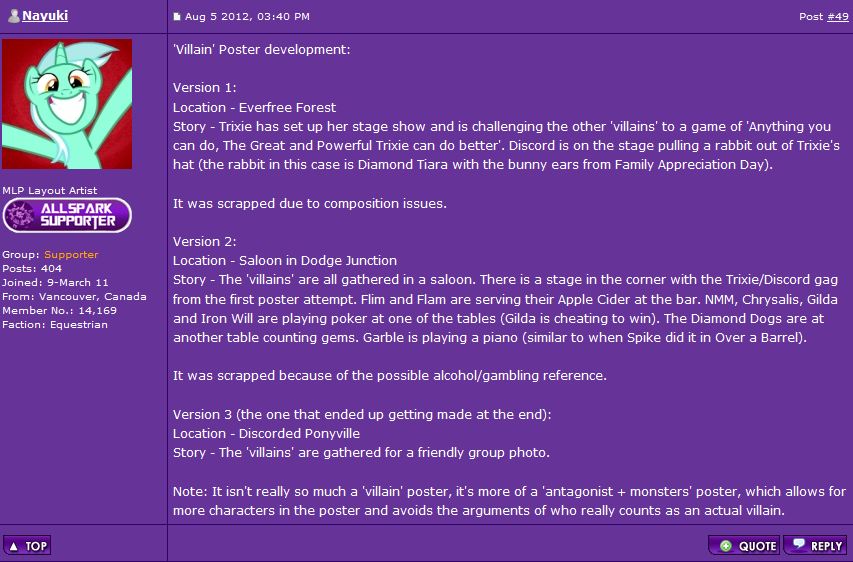Click the Aug 5 2012 post timestamp
This screenshot has width=853, height=562.
point(247,16)
